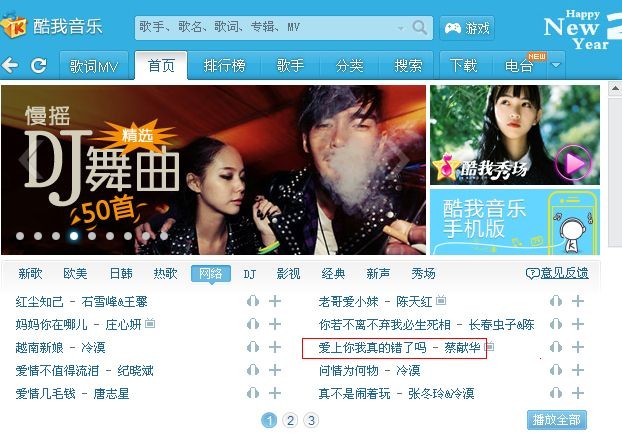
Task: Add 越南新娘 to playlist with plus icon
Action: click(275, 347)
